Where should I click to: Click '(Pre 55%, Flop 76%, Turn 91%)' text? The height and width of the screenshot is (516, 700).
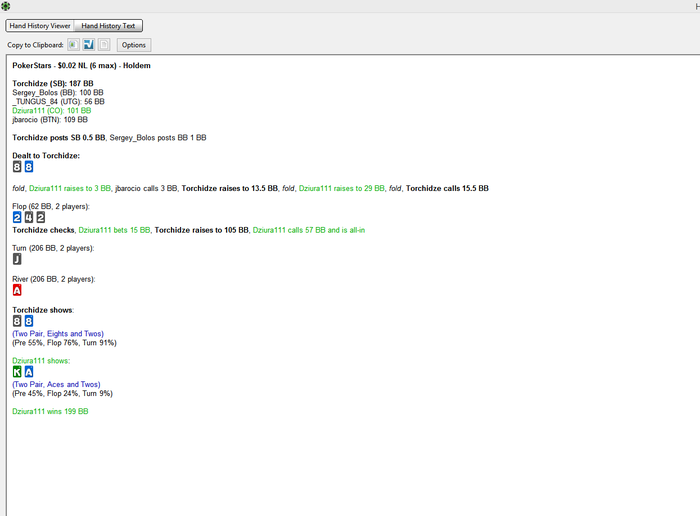coord(64,343)
